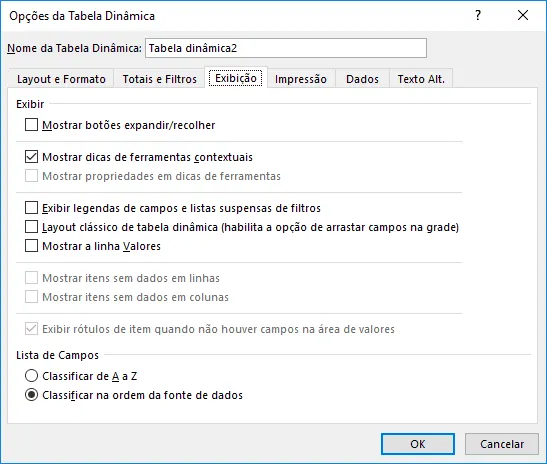Switch to the Totais e Filtros tab

click(159, 79)
